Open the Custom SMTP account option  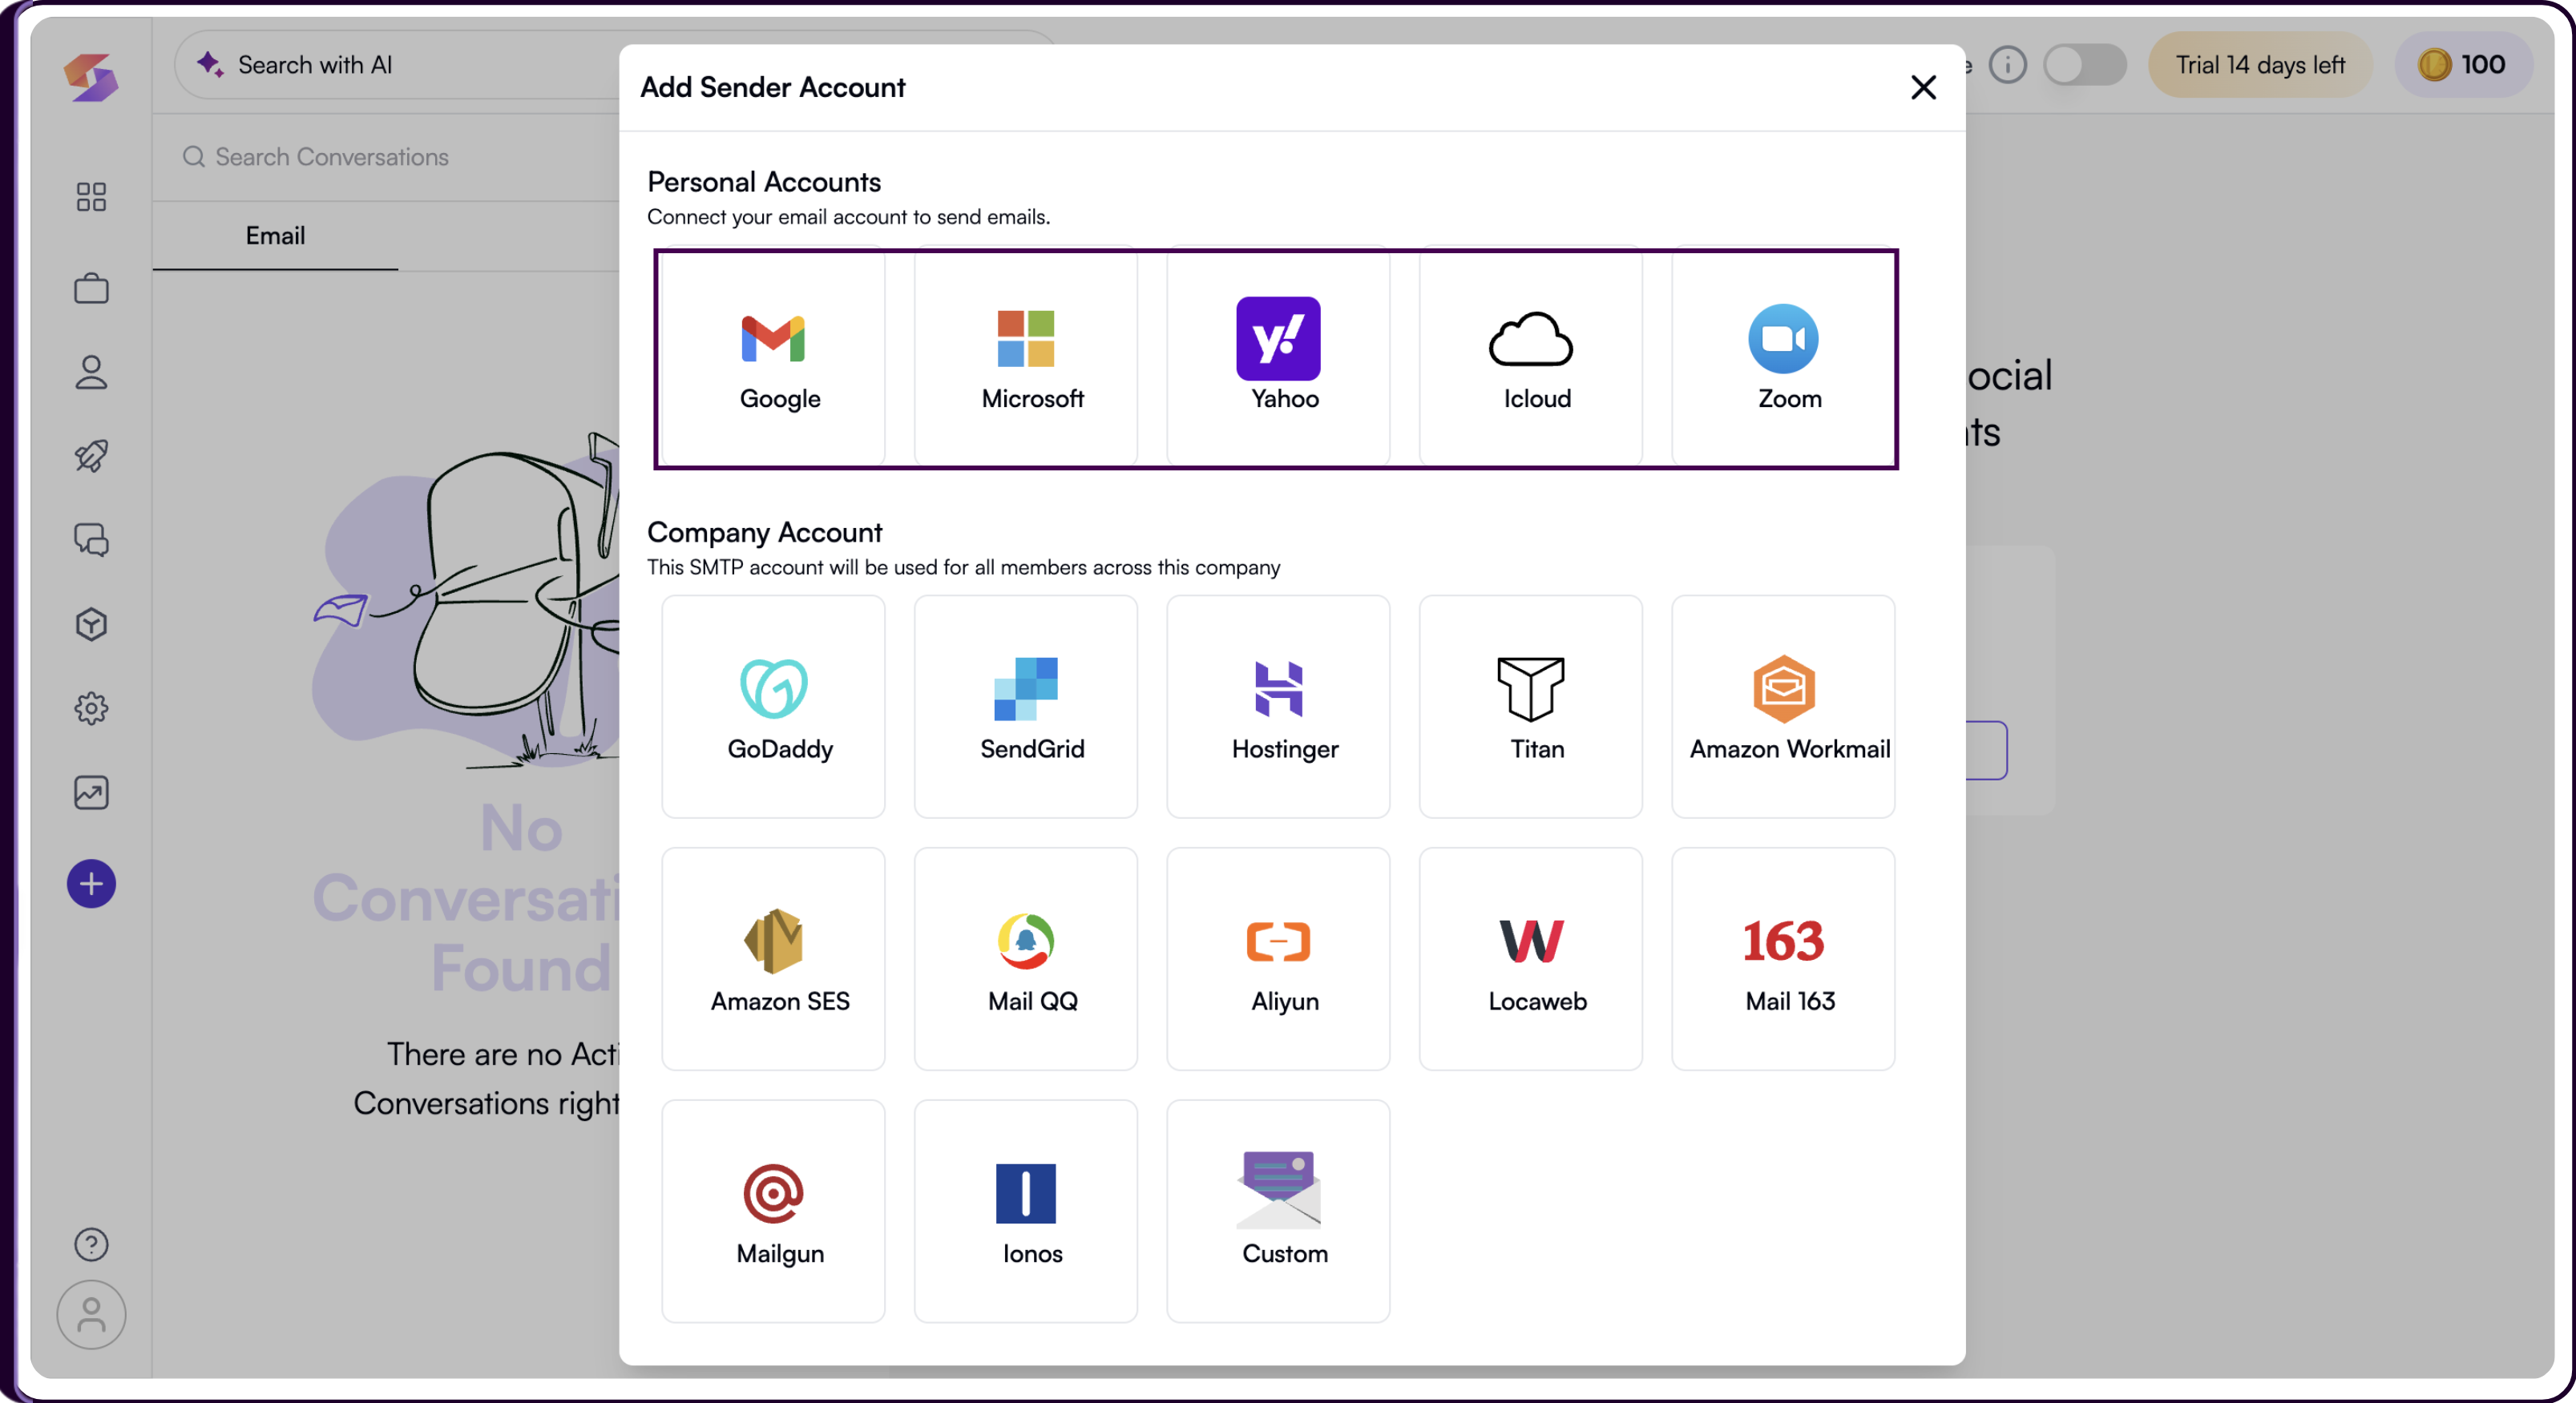1278,1211
